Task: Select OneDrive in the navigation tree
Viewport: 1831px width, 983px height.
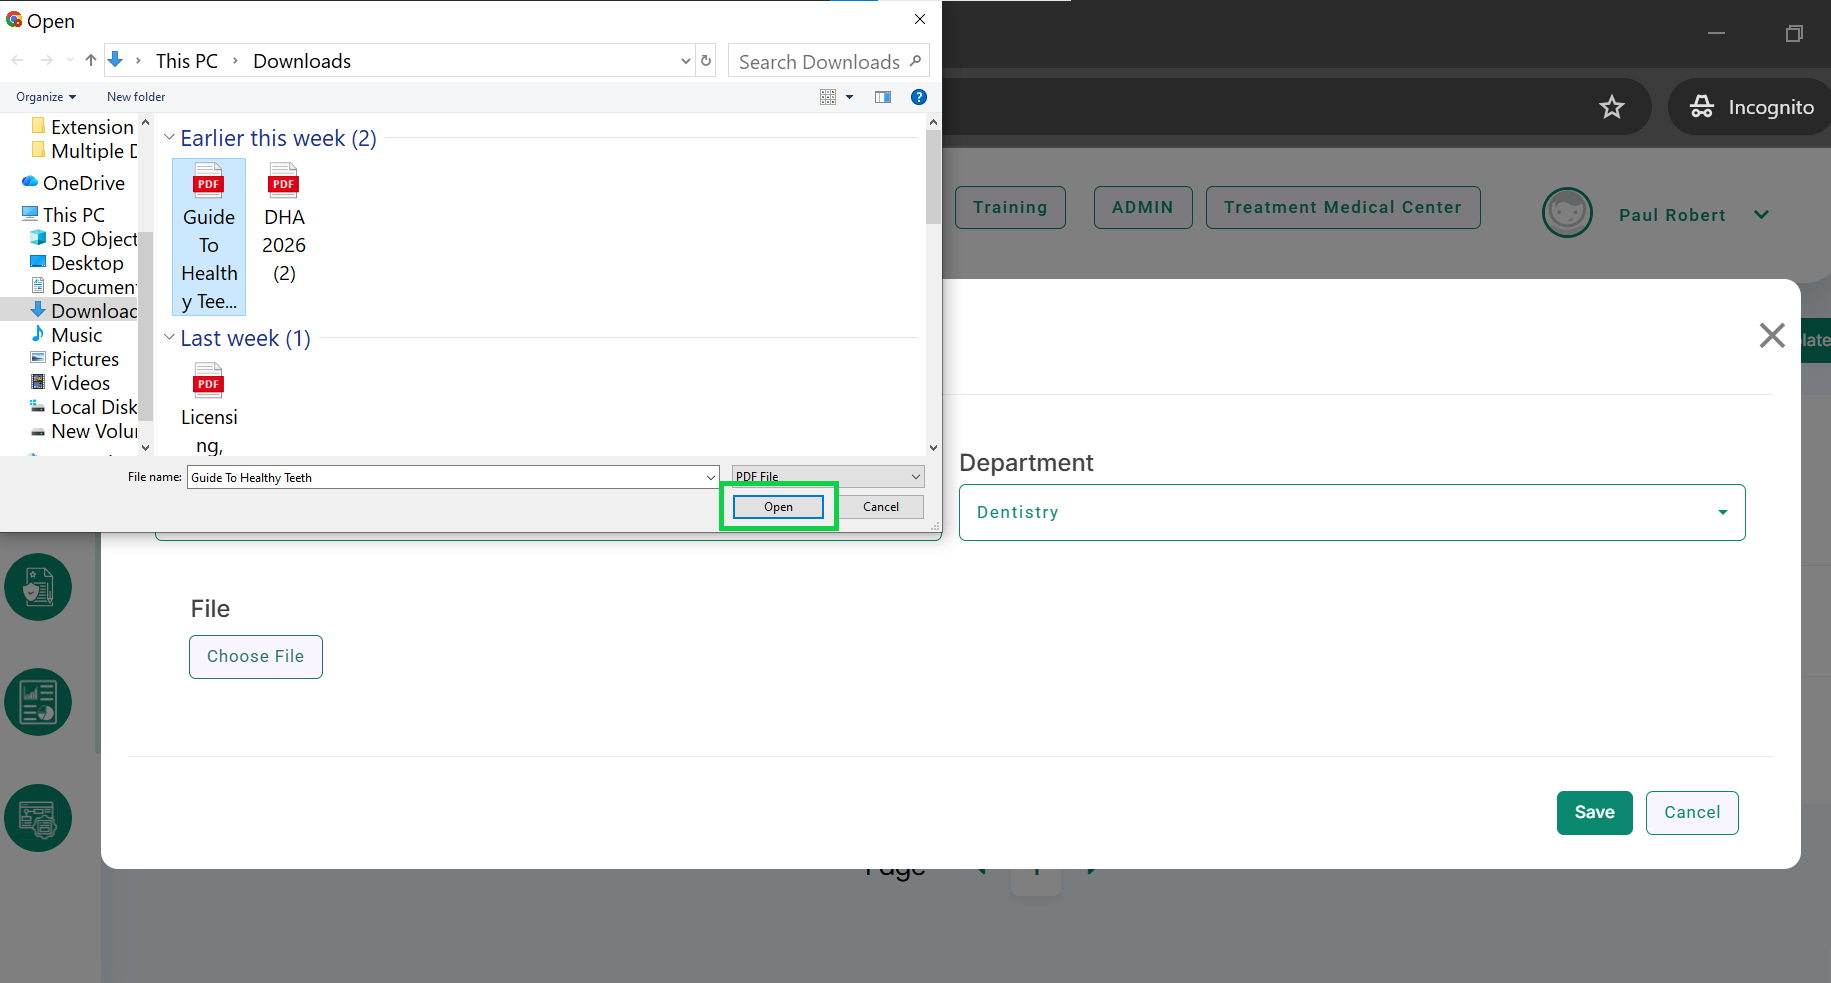Action: coord(83,183)
